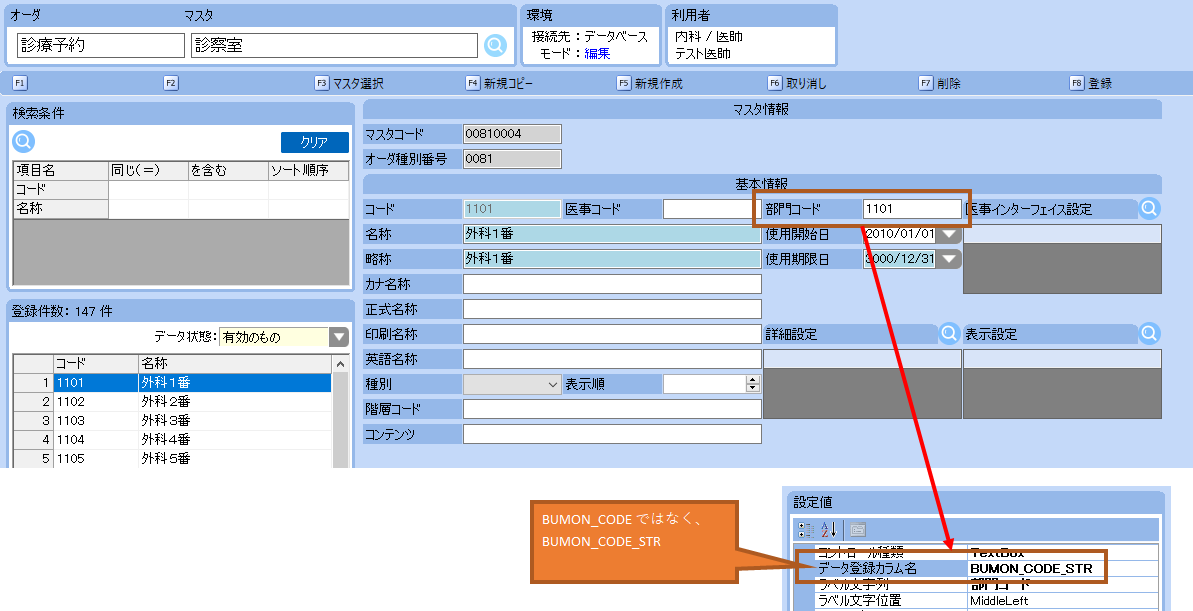Click the disabled コード field 1101

click(512, 208)
